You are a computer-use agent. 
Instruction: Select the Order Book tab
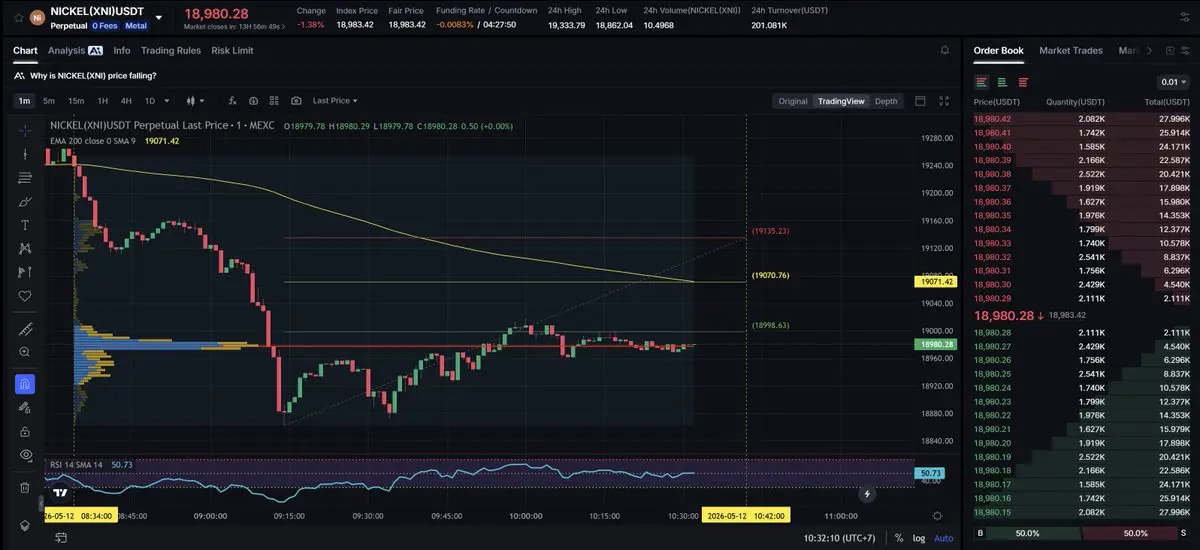tap(999, 50)
